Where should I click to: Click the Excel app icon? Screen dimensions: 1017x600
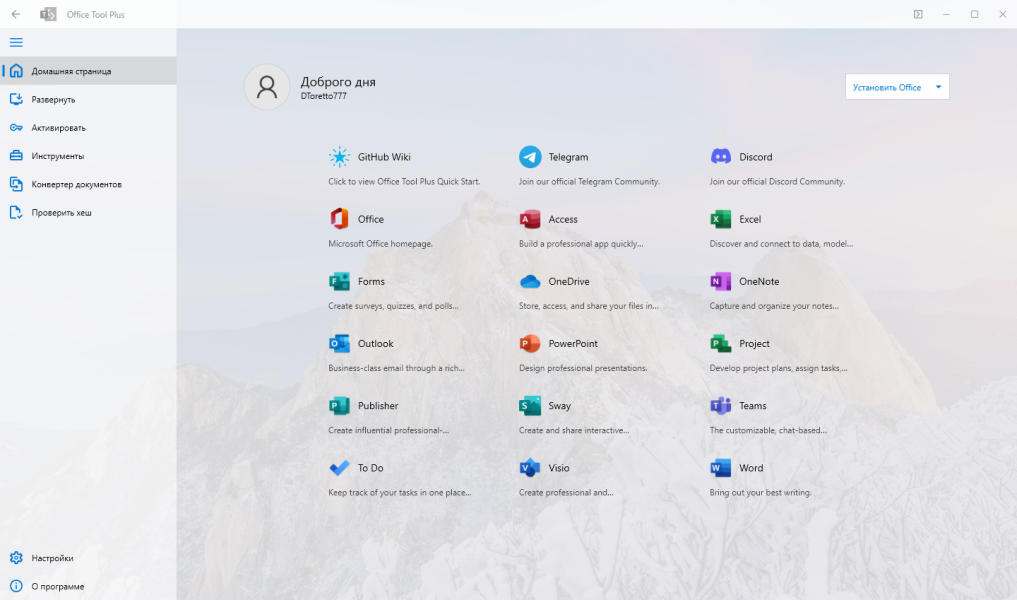click(721, 219)
